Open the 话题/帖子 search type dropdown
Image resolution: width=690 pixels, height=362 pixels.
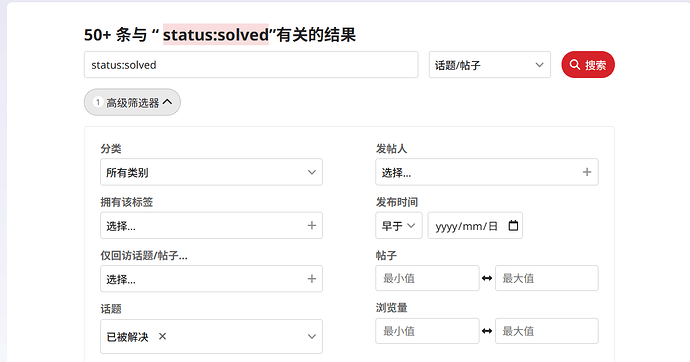click(489, 65)
